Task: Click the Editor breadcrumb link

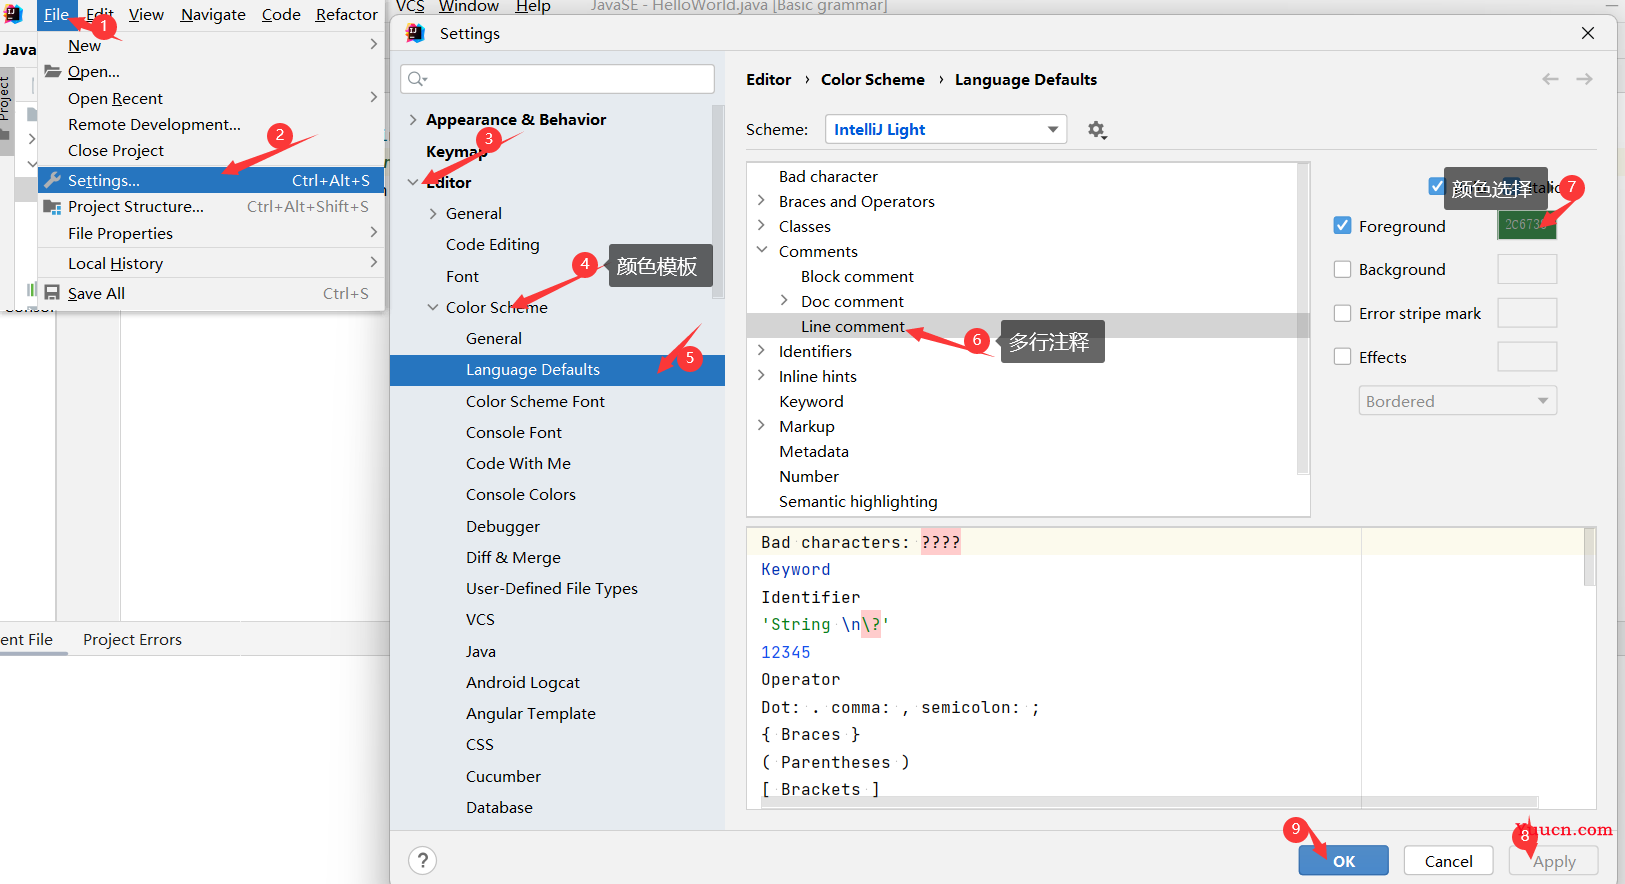Action: click(x=768, y=79)
